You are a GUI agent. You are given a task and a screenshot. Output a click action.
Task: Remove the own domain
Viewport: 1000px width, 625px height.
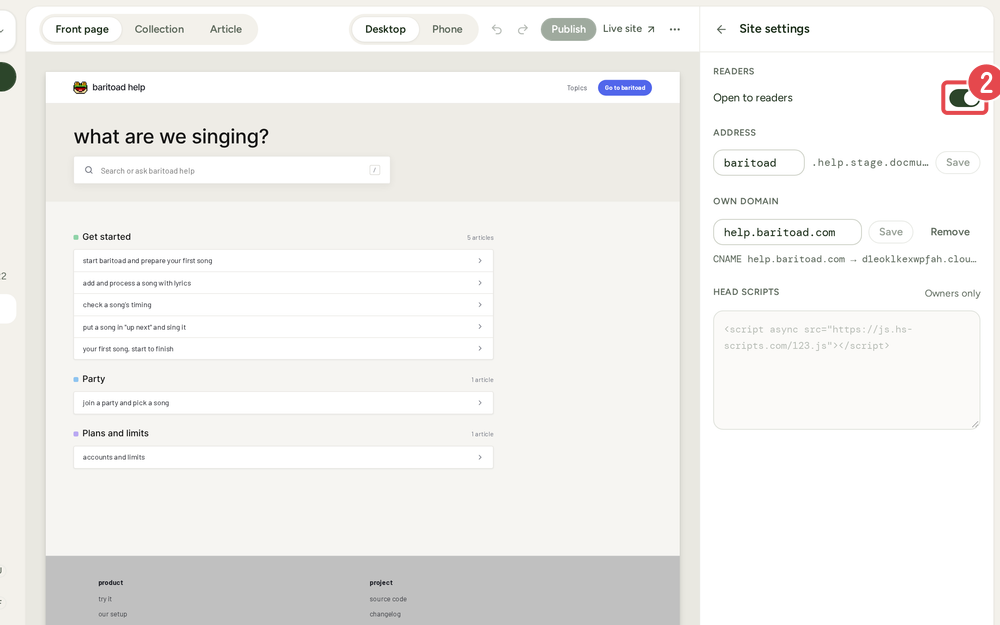tap(950, 232)
